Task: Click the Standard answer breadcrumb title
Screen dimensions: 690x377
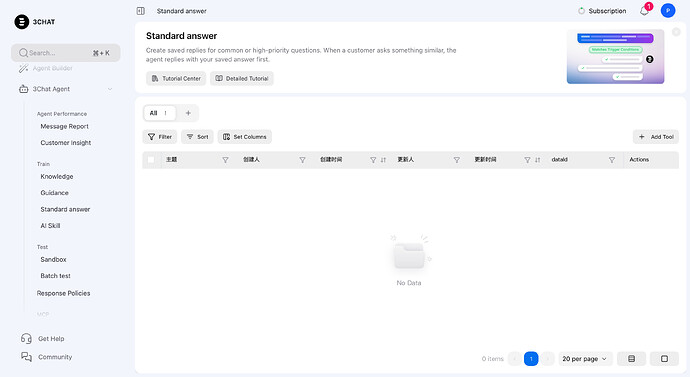Action: point(181,11)
